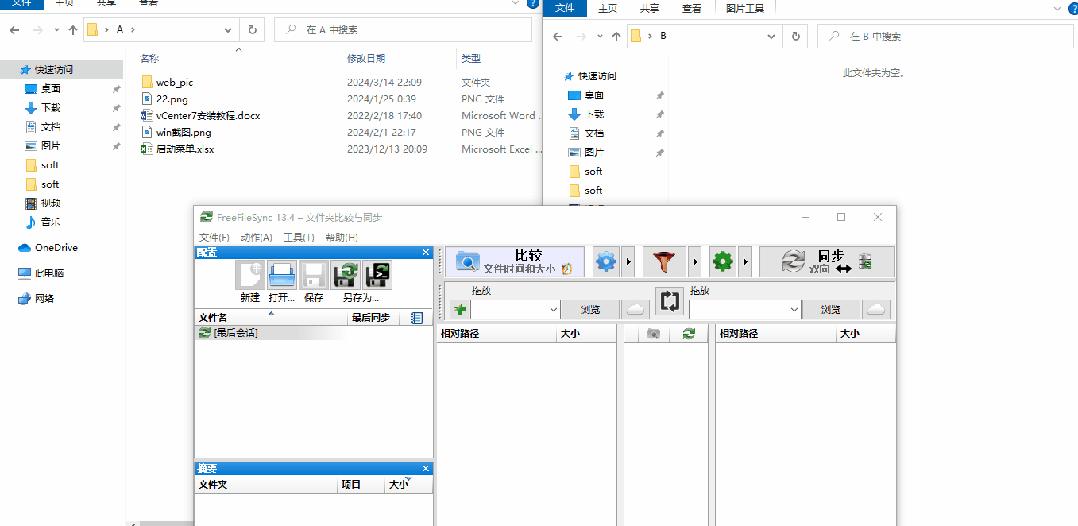Click the Save as batch job icon
Viewport: 1078px width, 526px height.
pyautogui.click(x=378, y=276)
